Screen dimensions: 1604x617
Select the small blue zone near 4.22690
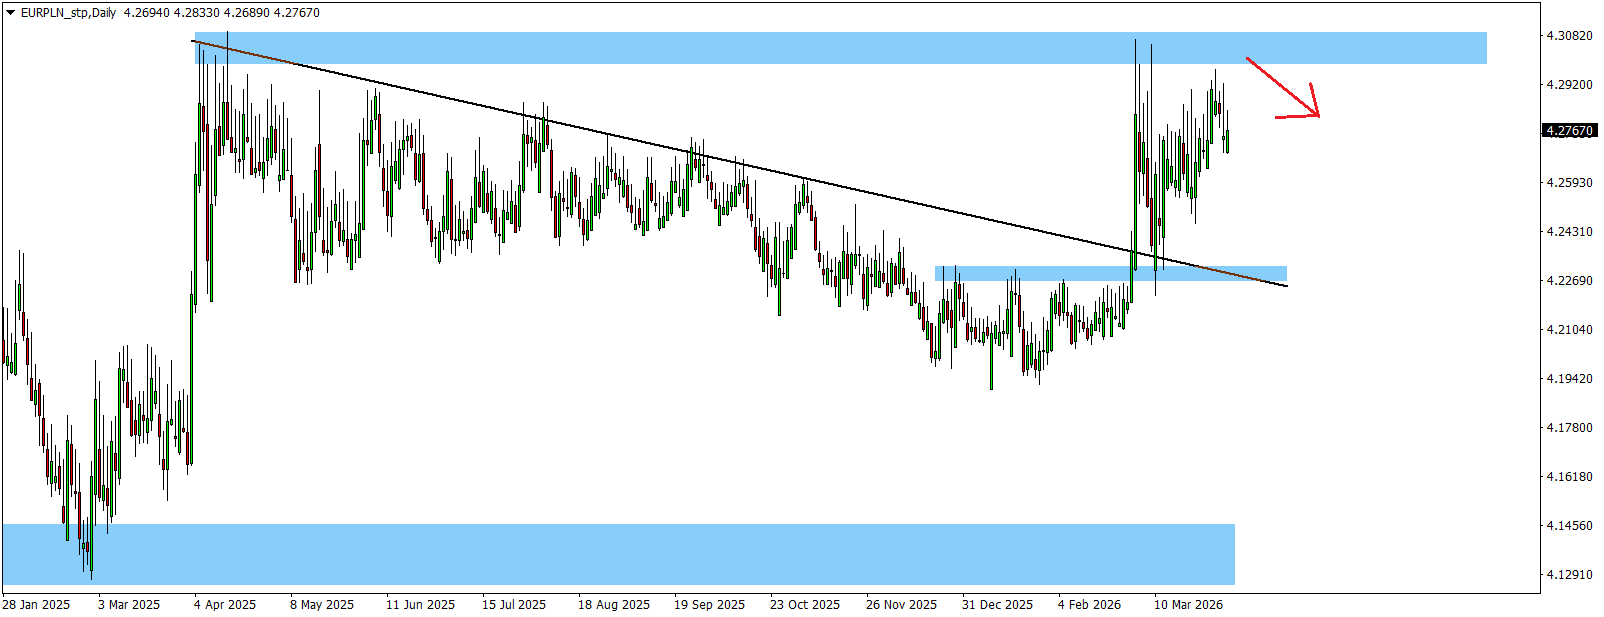pyautogui.click(x=1110, y=273)
